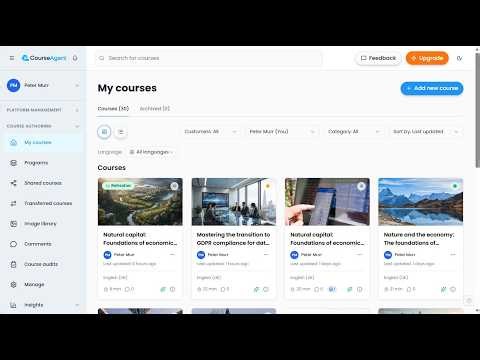The width and height of the screenshot is (480, 360).
Task: Open the river valley landscape course thumbnail
Action: tap(140, 202)
